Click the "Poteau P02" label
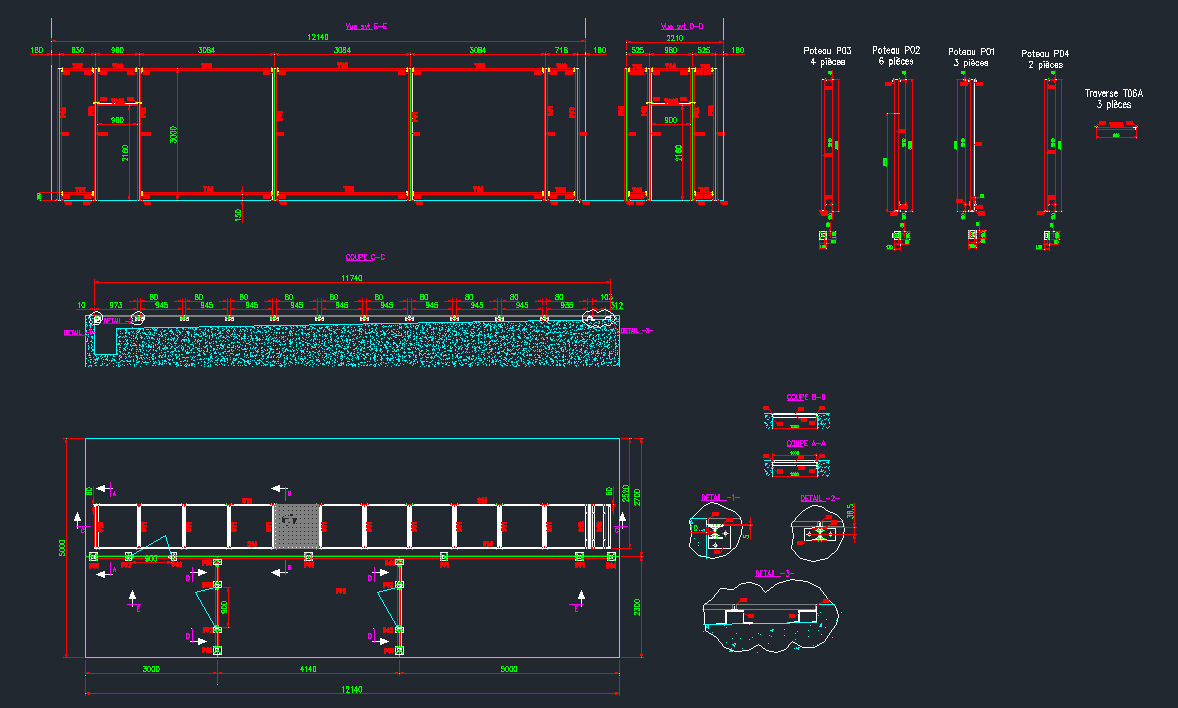This screenshot has width=1178, height=708. click(x=896, y=50)
